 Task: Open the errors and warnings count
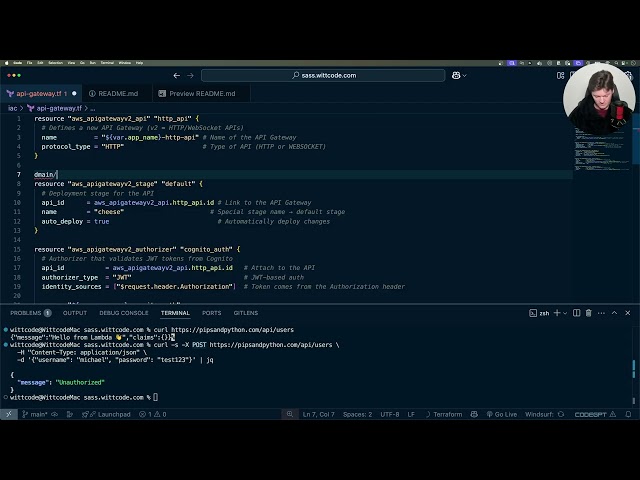pyautogui.click(x=153, y=414)
